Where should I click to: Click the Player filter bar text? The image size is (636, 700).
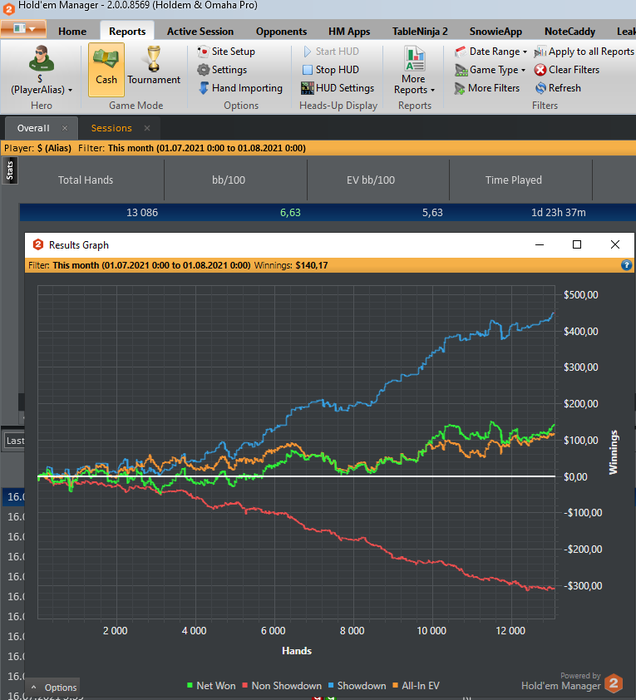tap(38, 148)
